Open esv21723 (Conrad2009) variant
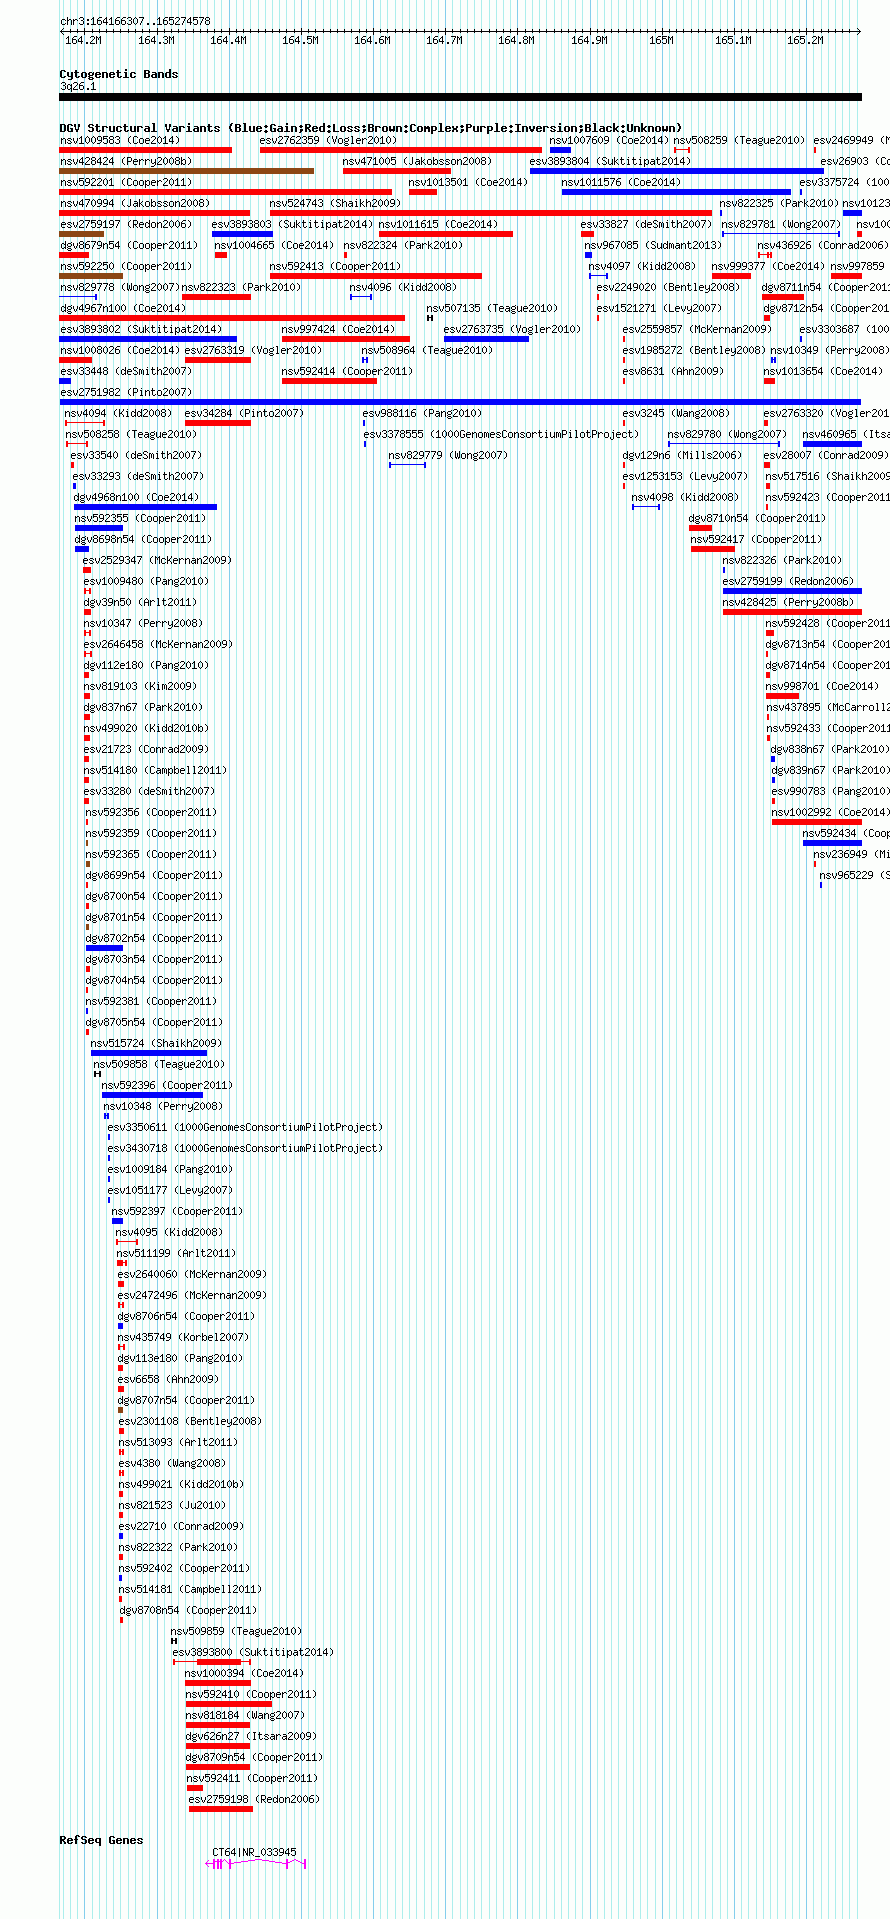This screenshot has width=890, height=1919. click(146, 749)
